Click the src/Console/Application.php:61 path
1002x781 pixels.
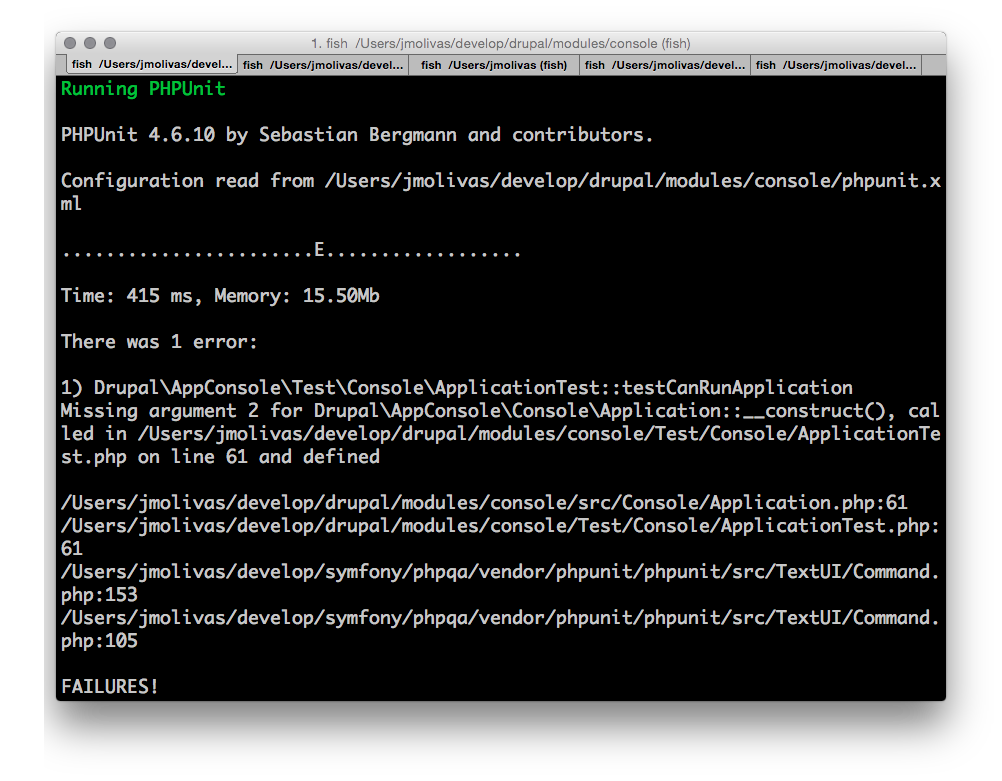(484, 503)
